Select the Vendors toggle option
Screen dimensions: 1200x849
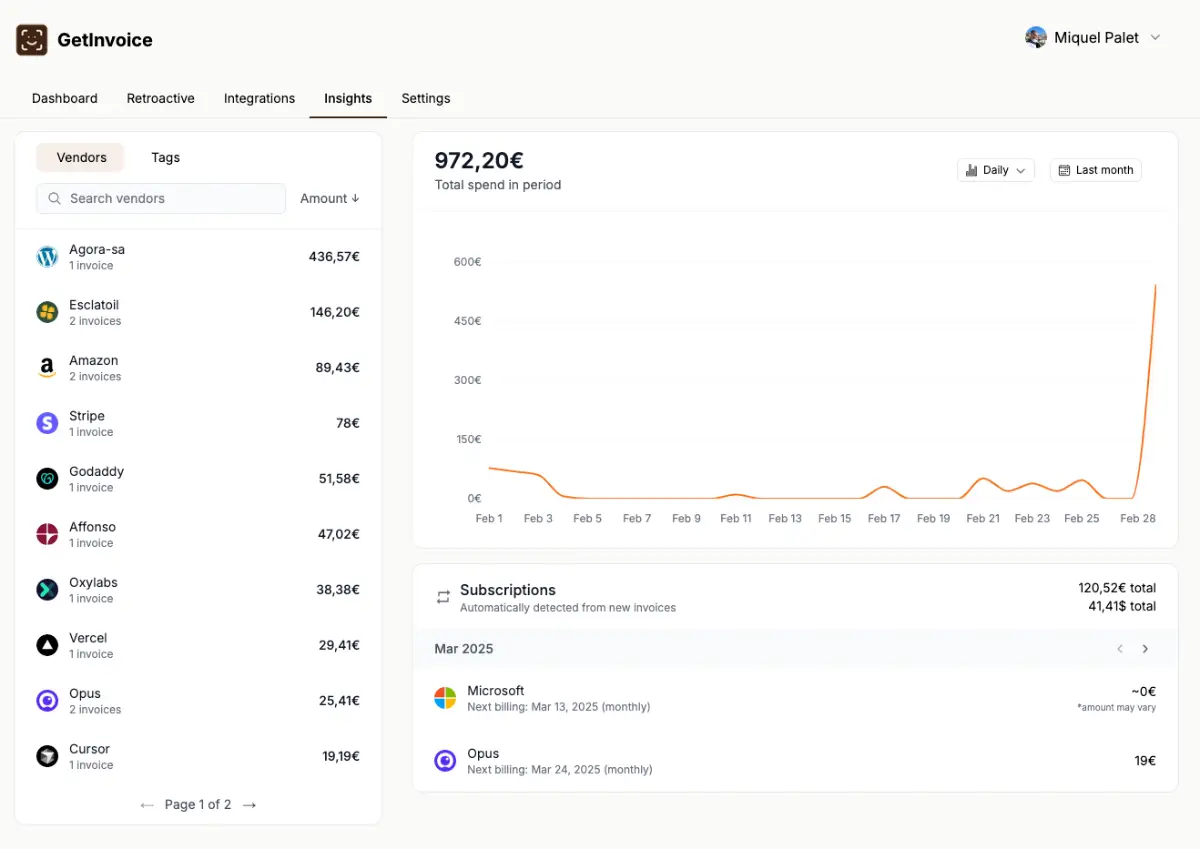81,158
